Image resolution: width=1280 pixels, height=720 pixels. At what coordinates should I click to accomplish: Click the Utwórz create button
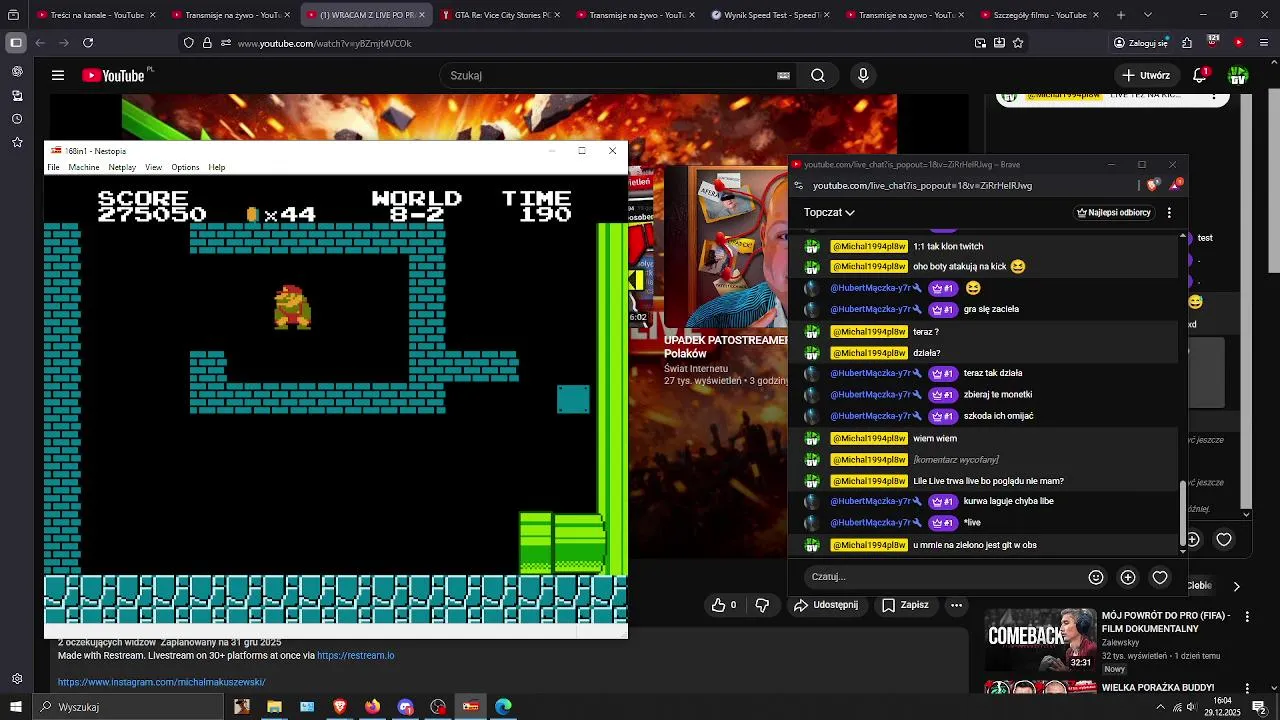1146,75
